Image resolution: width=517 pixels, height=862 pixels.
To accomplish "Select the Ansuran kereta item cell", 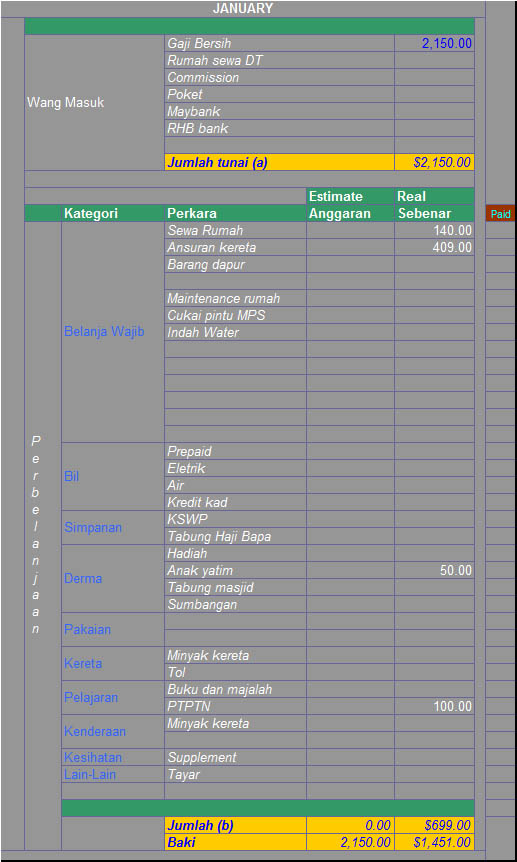I will (235, 248).
